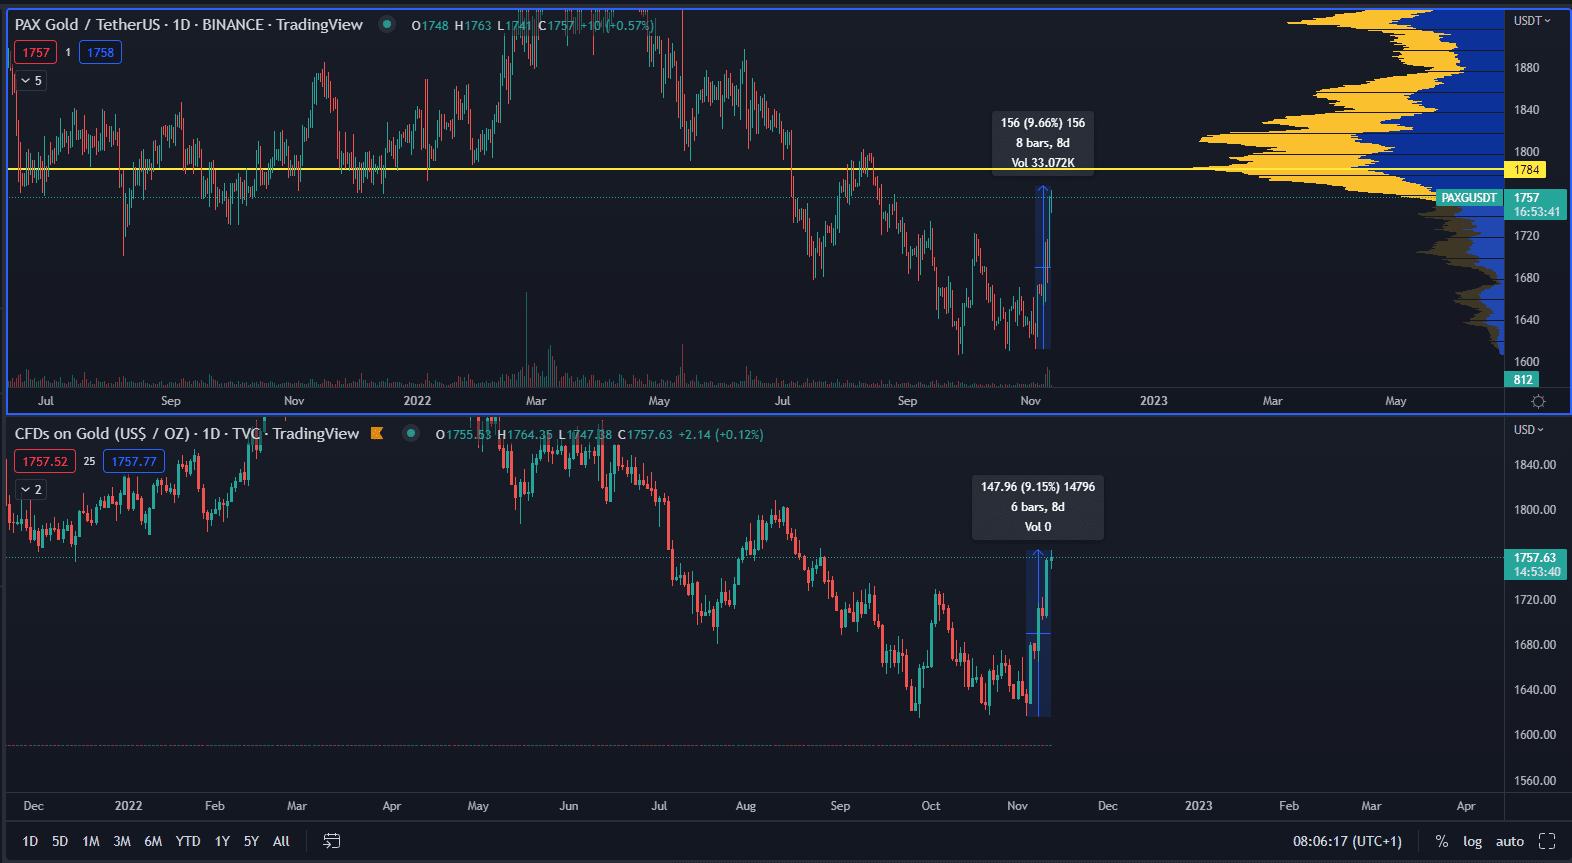Toggle the percent scale button
Image resolution: width=1572 pixels, height=863 pixels.
coord(1442,841)
